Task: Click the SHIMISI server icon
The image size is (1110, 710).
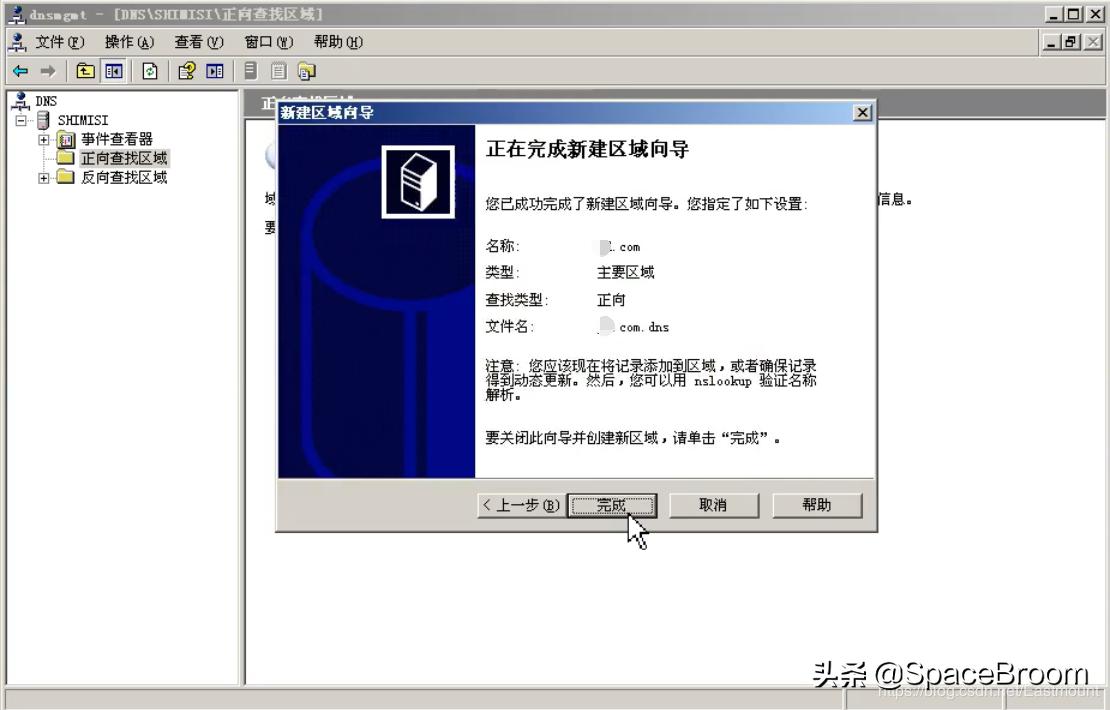Action: click(44, 120)
